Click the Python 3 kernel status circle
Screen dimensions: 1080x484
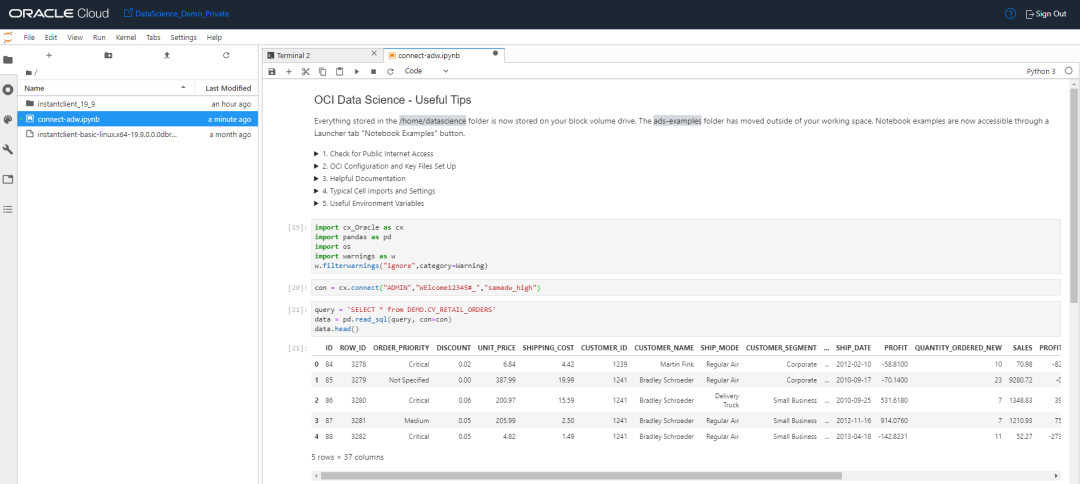1068,71
